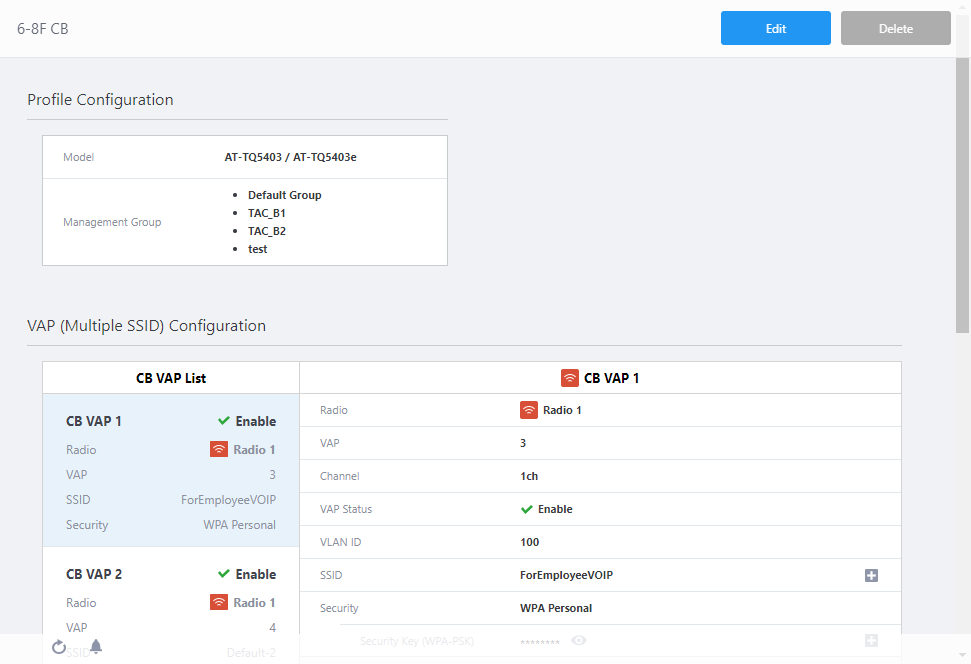The width and height of the screenshot is (971, 664).
Task: Click the green Enable checkmark for CB VAP 1
Action: 224,421
